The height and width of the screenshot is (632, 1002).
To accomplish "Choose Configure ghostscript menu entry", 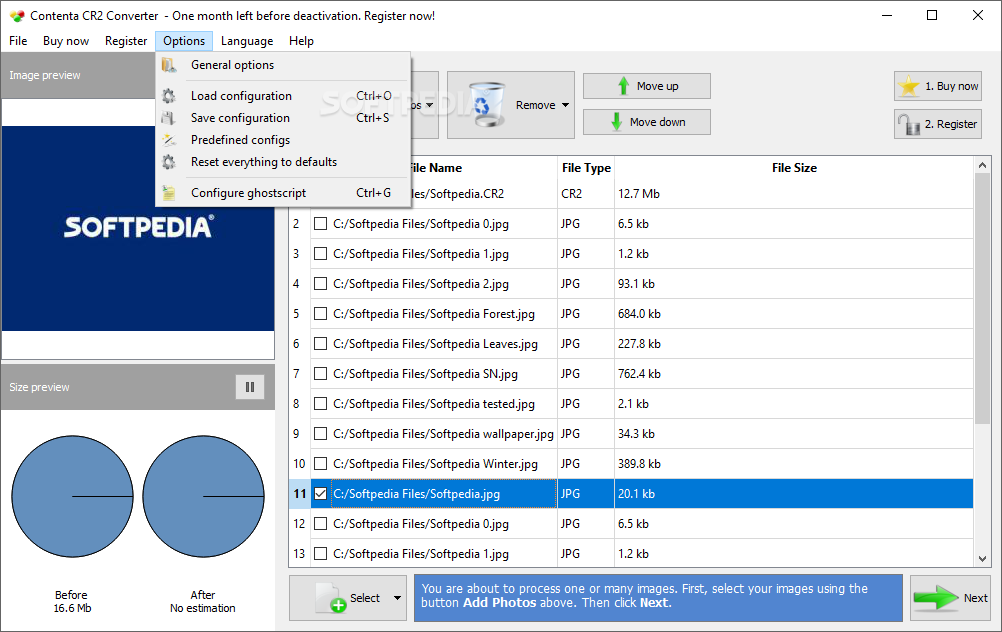I will [x=282, y=193].
